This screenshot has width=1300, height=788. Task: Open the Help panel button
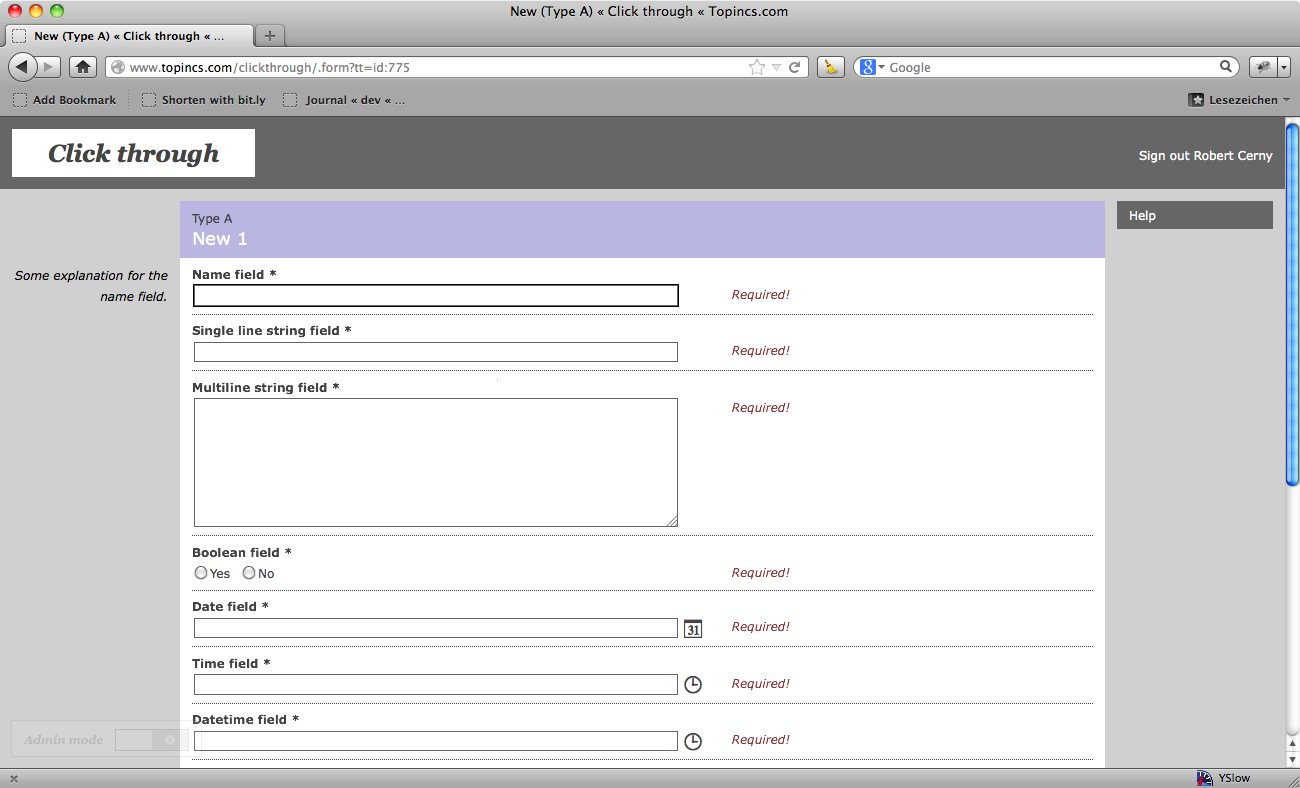(x=1194, y=215)
